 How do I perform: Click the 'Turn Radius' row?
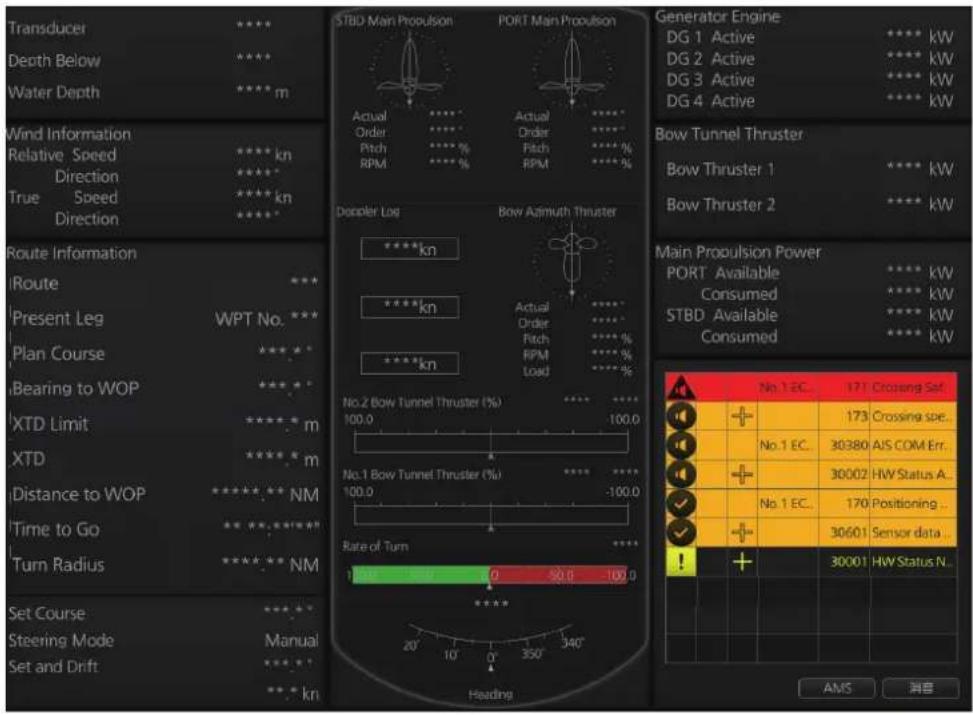pyautogui.click(x=165, y=565)
